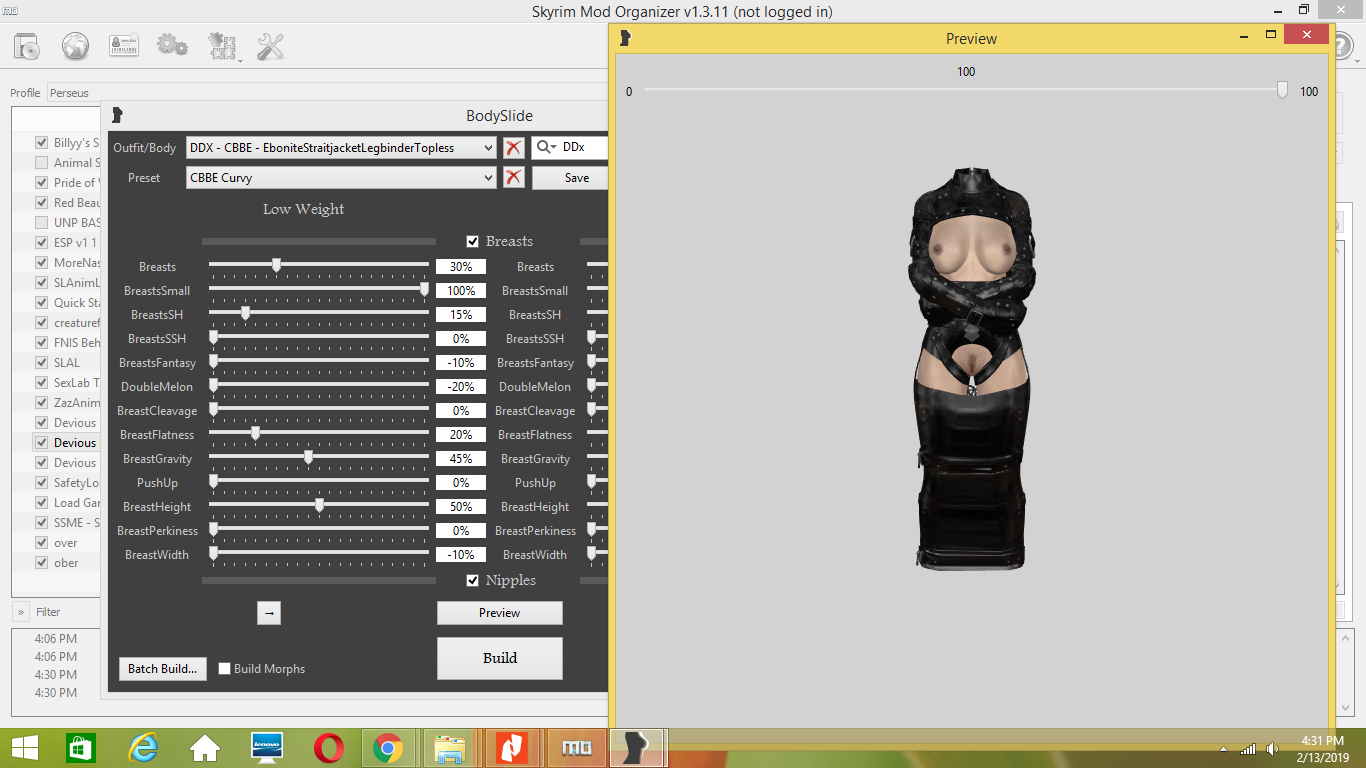Click the magnifier icon in the search box
The image size is (1366, 768).
click(545, 148)
